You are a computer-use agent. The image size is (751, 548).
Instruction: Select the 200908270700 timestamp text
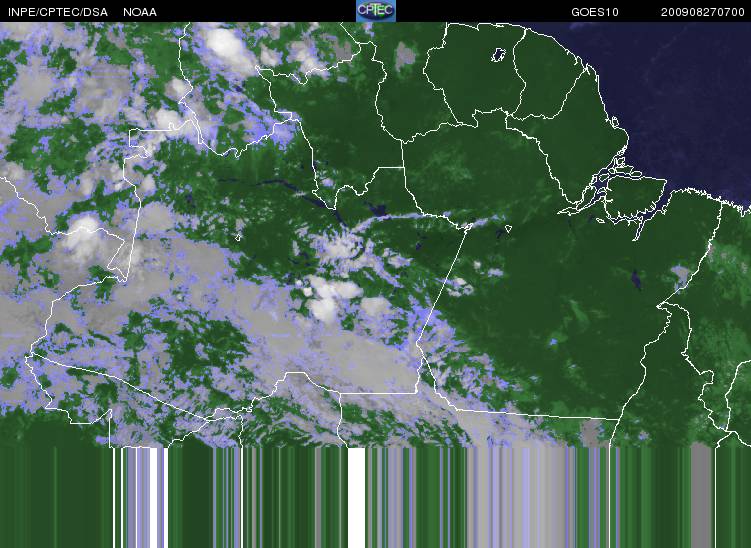pyautogui.click(x=703, y=12)
